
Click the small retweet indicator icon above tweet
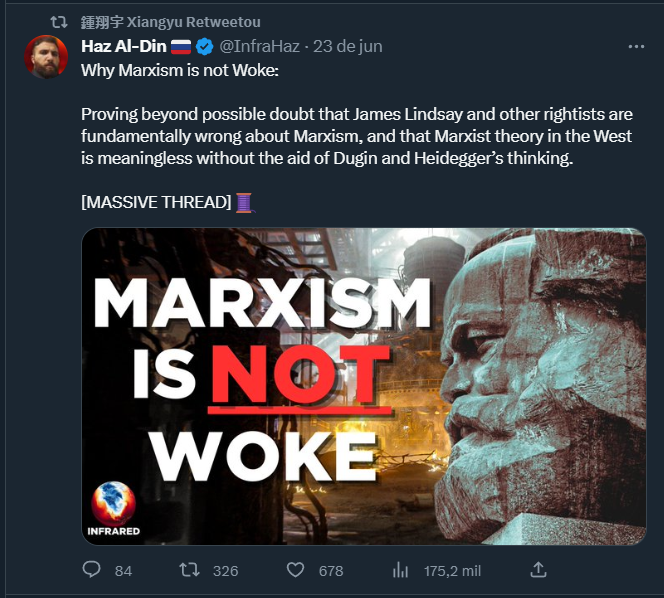(59, 22)
